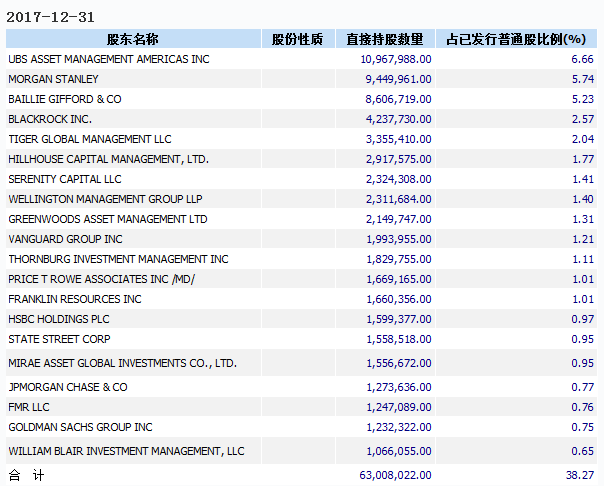
Task: Select WILLIAM BLAIR INVESTMENT MANAGEMENT, LLC name
Action: click(126, 451)
